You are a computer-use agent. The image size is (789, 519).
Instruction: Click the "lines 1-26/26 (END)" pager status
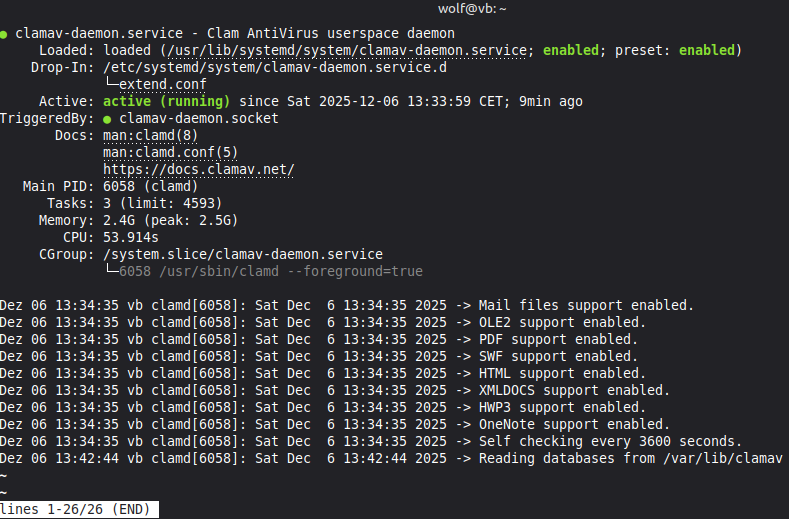pyautogui.click(x=78, y=509)
